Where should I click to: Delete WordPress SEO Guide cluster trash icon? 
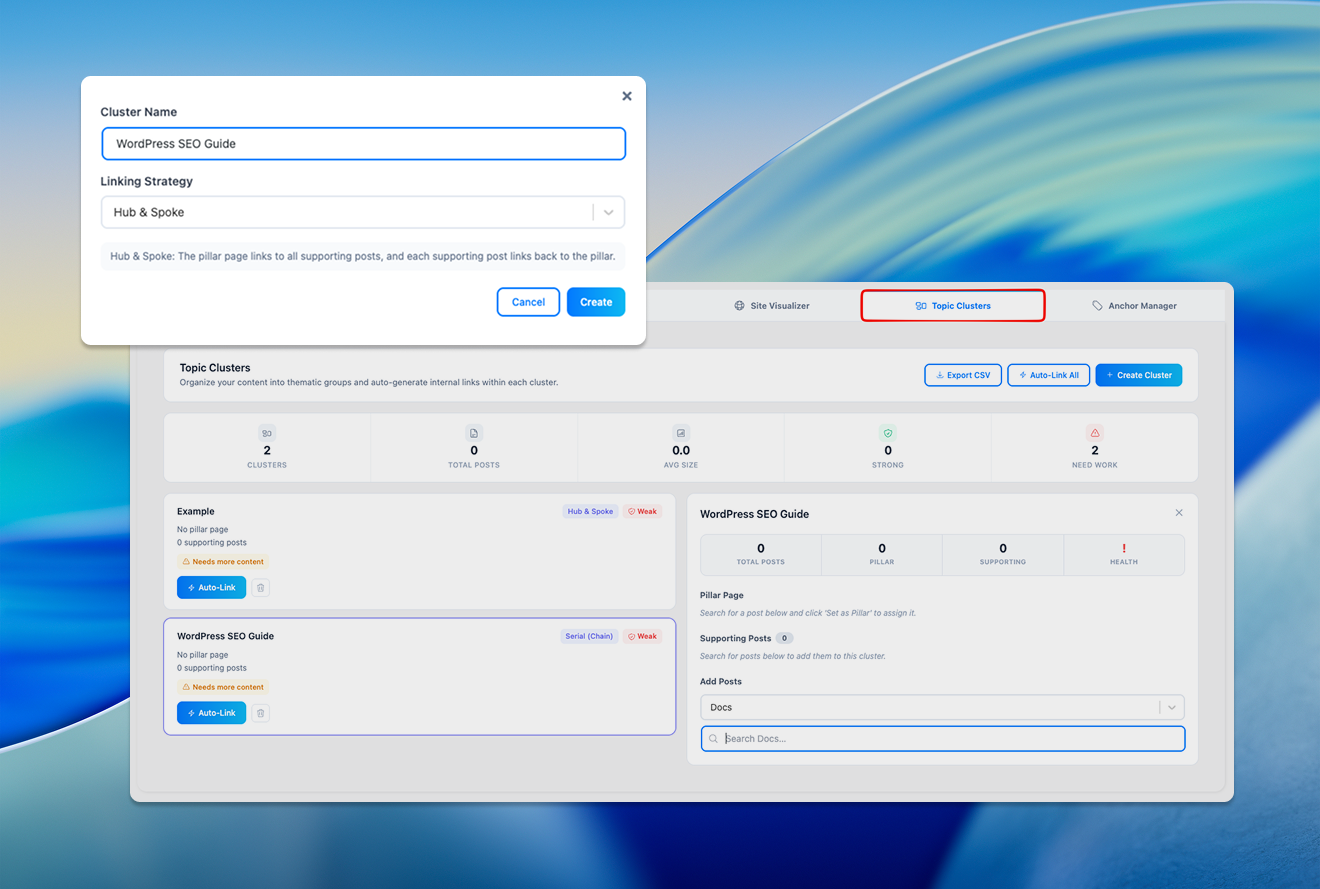tap(260, 713)
